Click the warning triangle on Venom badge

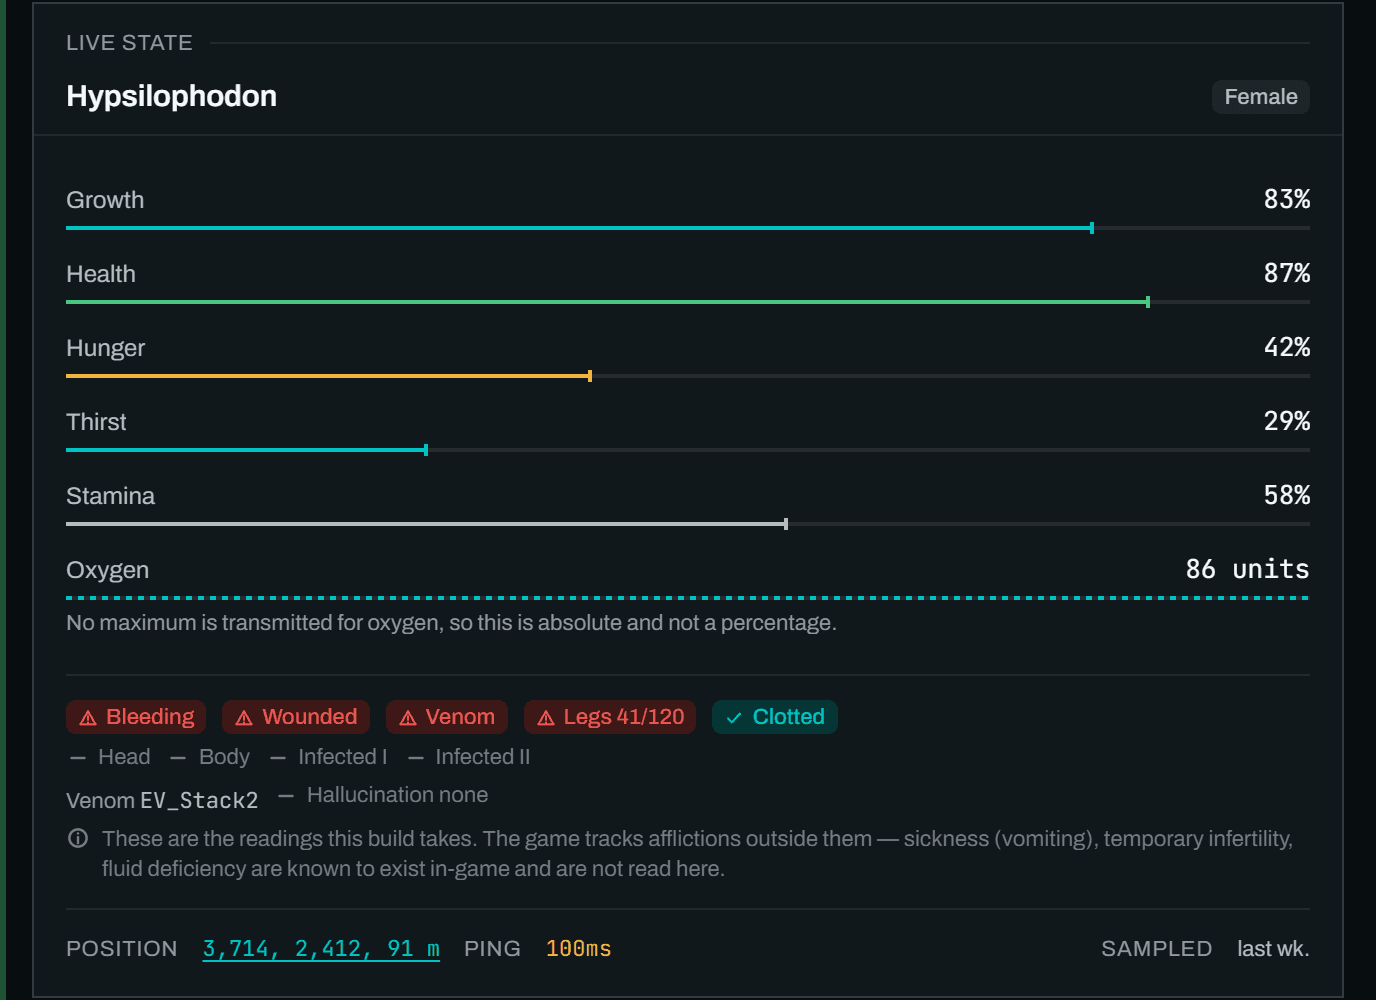tap(408, 718)
